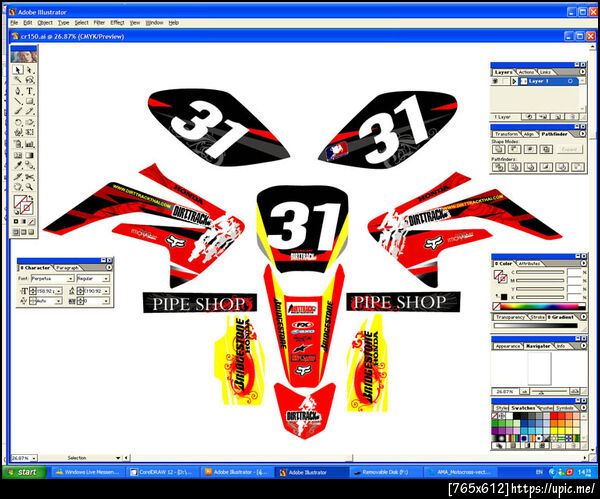600x499 pixels.
Task: Open the Pathfinder panel flyout menu
Action: tap(582, 134)
